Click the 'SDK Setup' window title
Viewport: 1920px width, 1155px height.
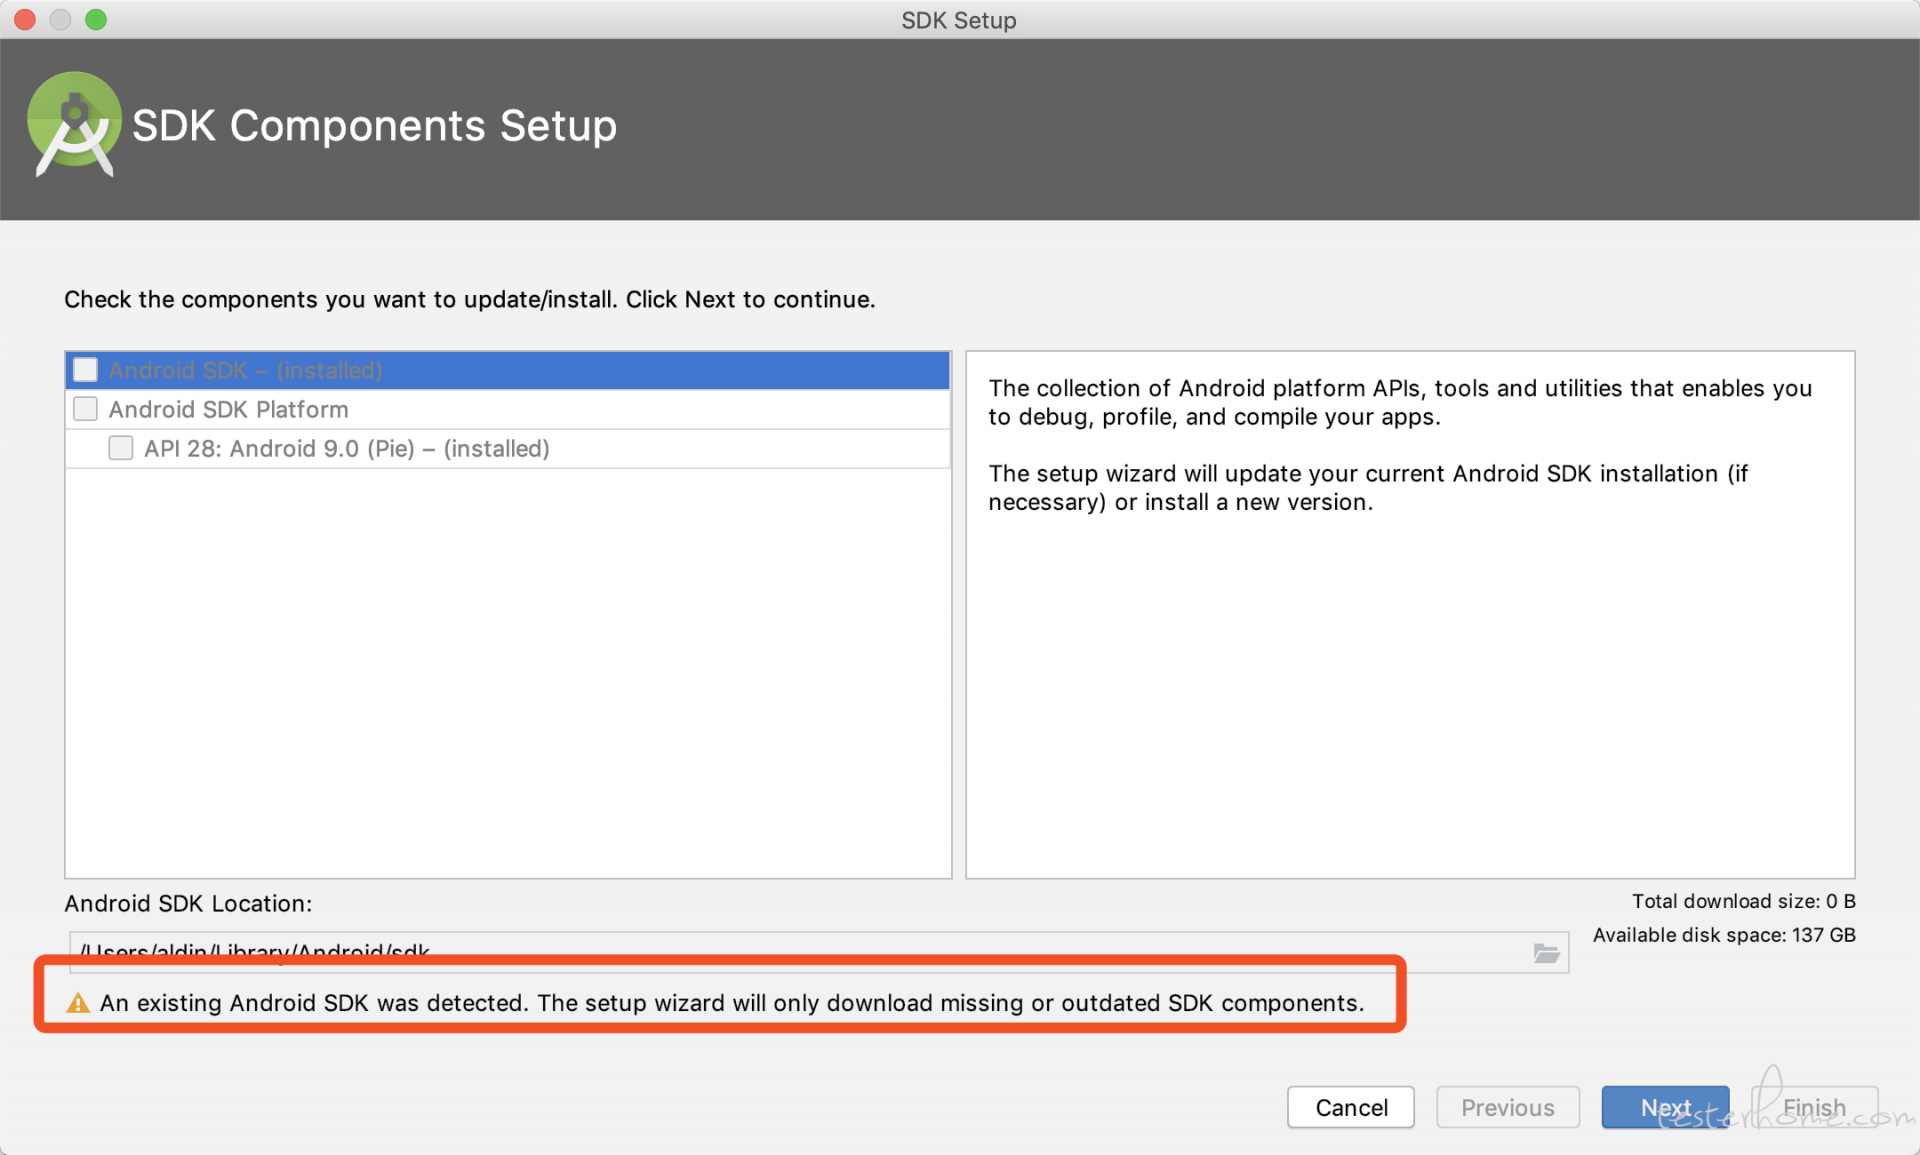click(958, 20)
